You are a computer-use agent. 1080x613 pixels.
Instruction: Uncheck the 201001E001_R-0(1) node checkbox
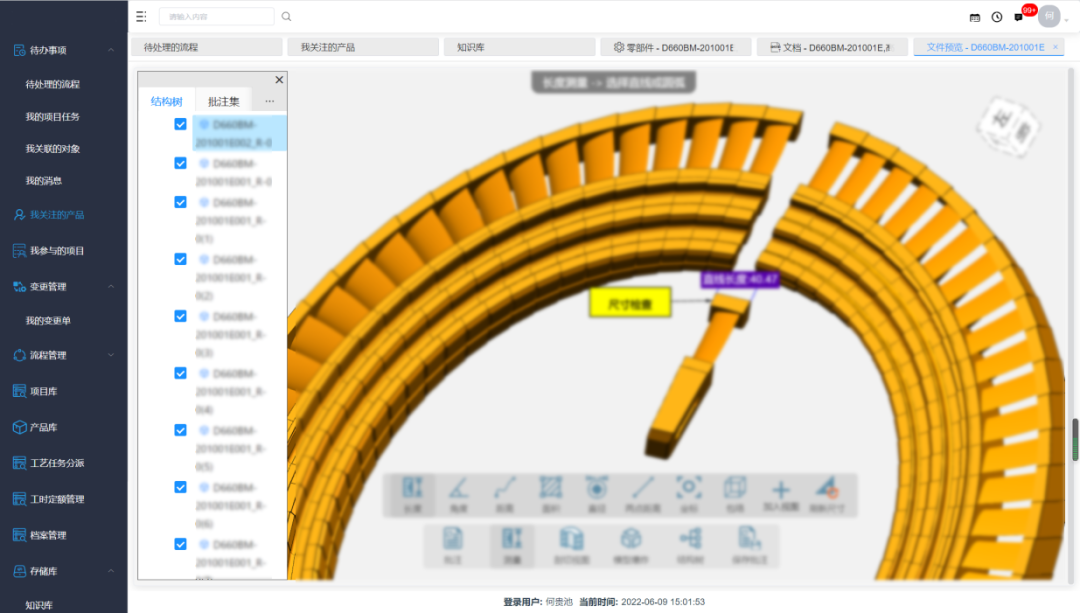(x=180, y=202)
